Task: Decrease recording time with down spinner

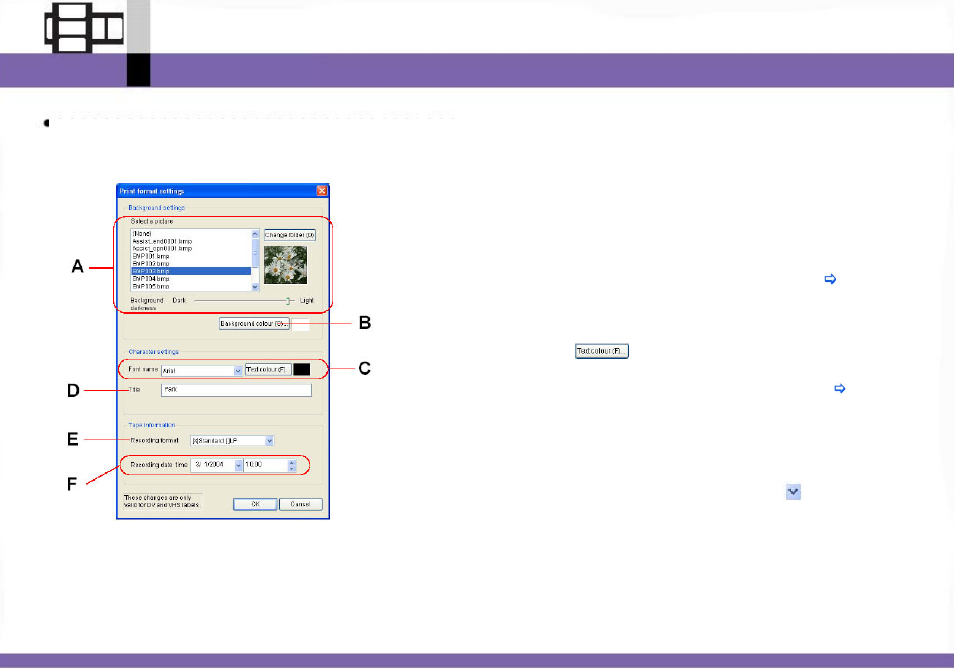Action: [291, 469]
